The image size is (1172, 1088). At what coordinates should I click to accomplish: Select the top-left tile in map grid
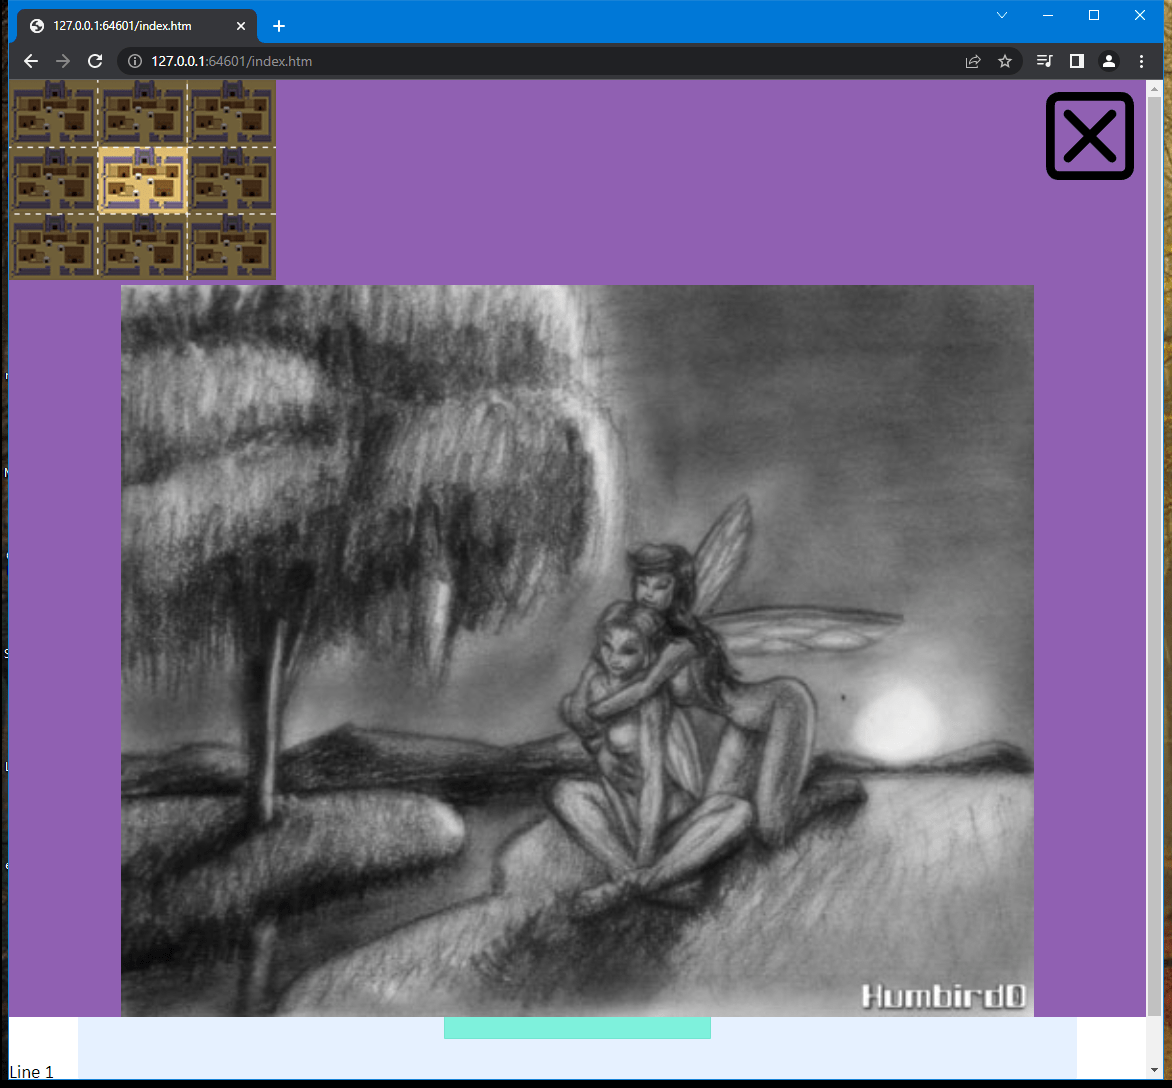[53, 111]
